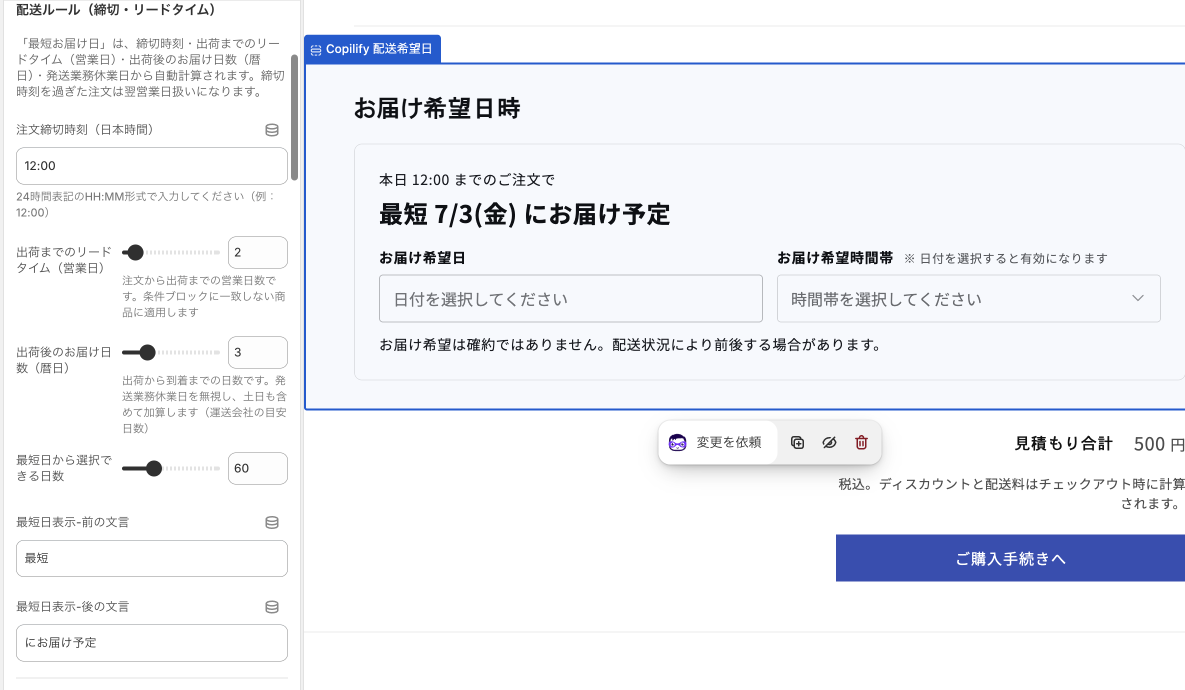Click the 最短日表示-前の文言 field with 最短
Viewport: 1185px width, 690px height.
coord(151,558)
